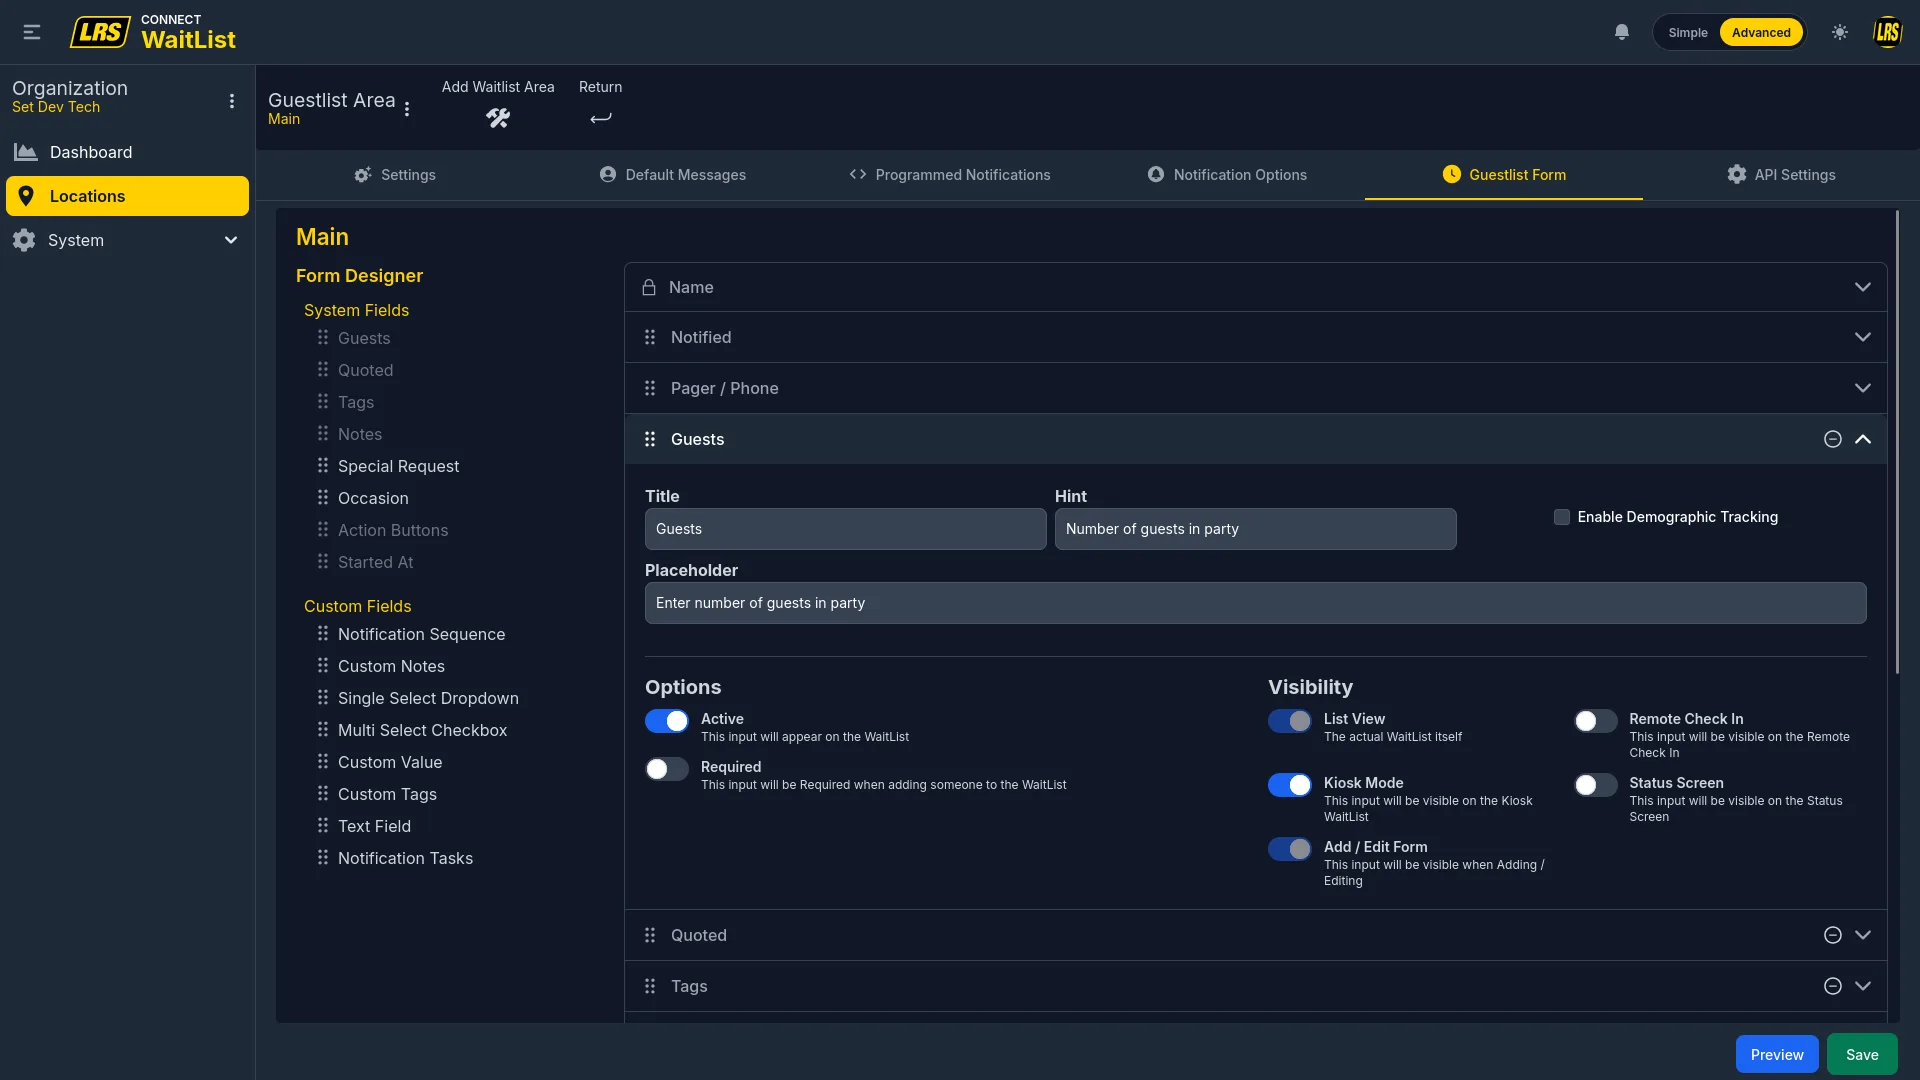Click the Return arrow icon
The image size is (1920, 1080).
[600, 118]
